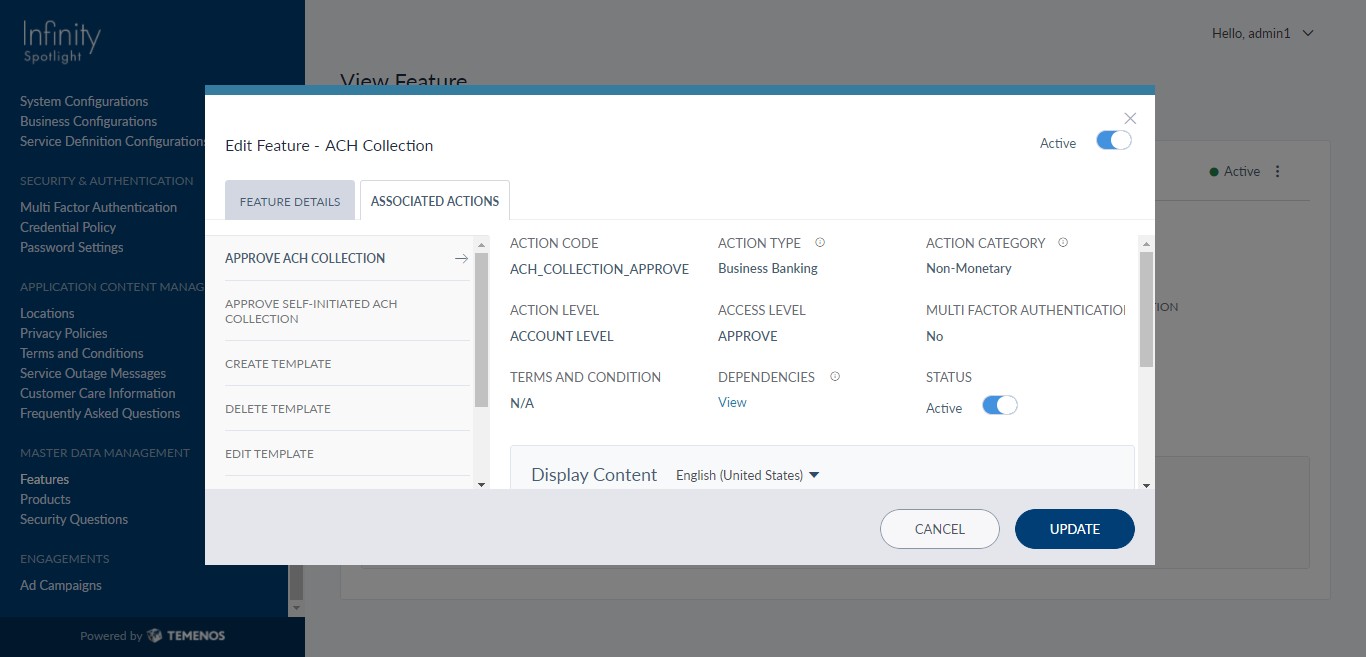Viewport: 1366px width, 657px height.
Task: Select Create Template in the actions list
Action: pyautogui.click(x=278, y=364)
